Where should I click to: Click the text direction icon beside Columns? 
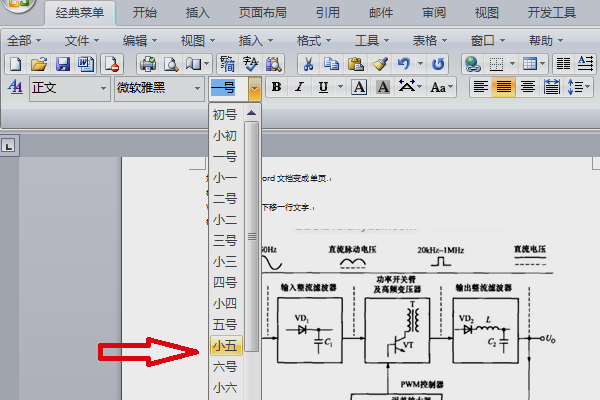[x=585, y=64]
